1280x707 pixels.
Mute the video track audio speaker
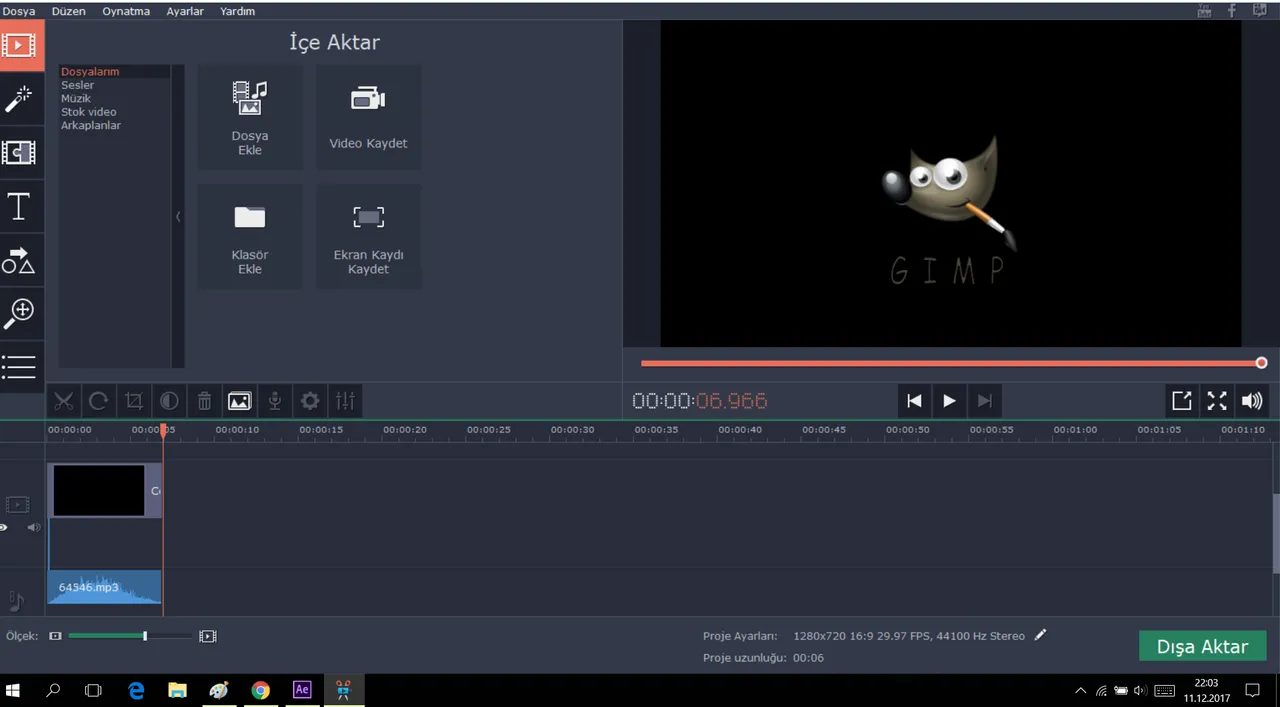click(x=34, y=527)
